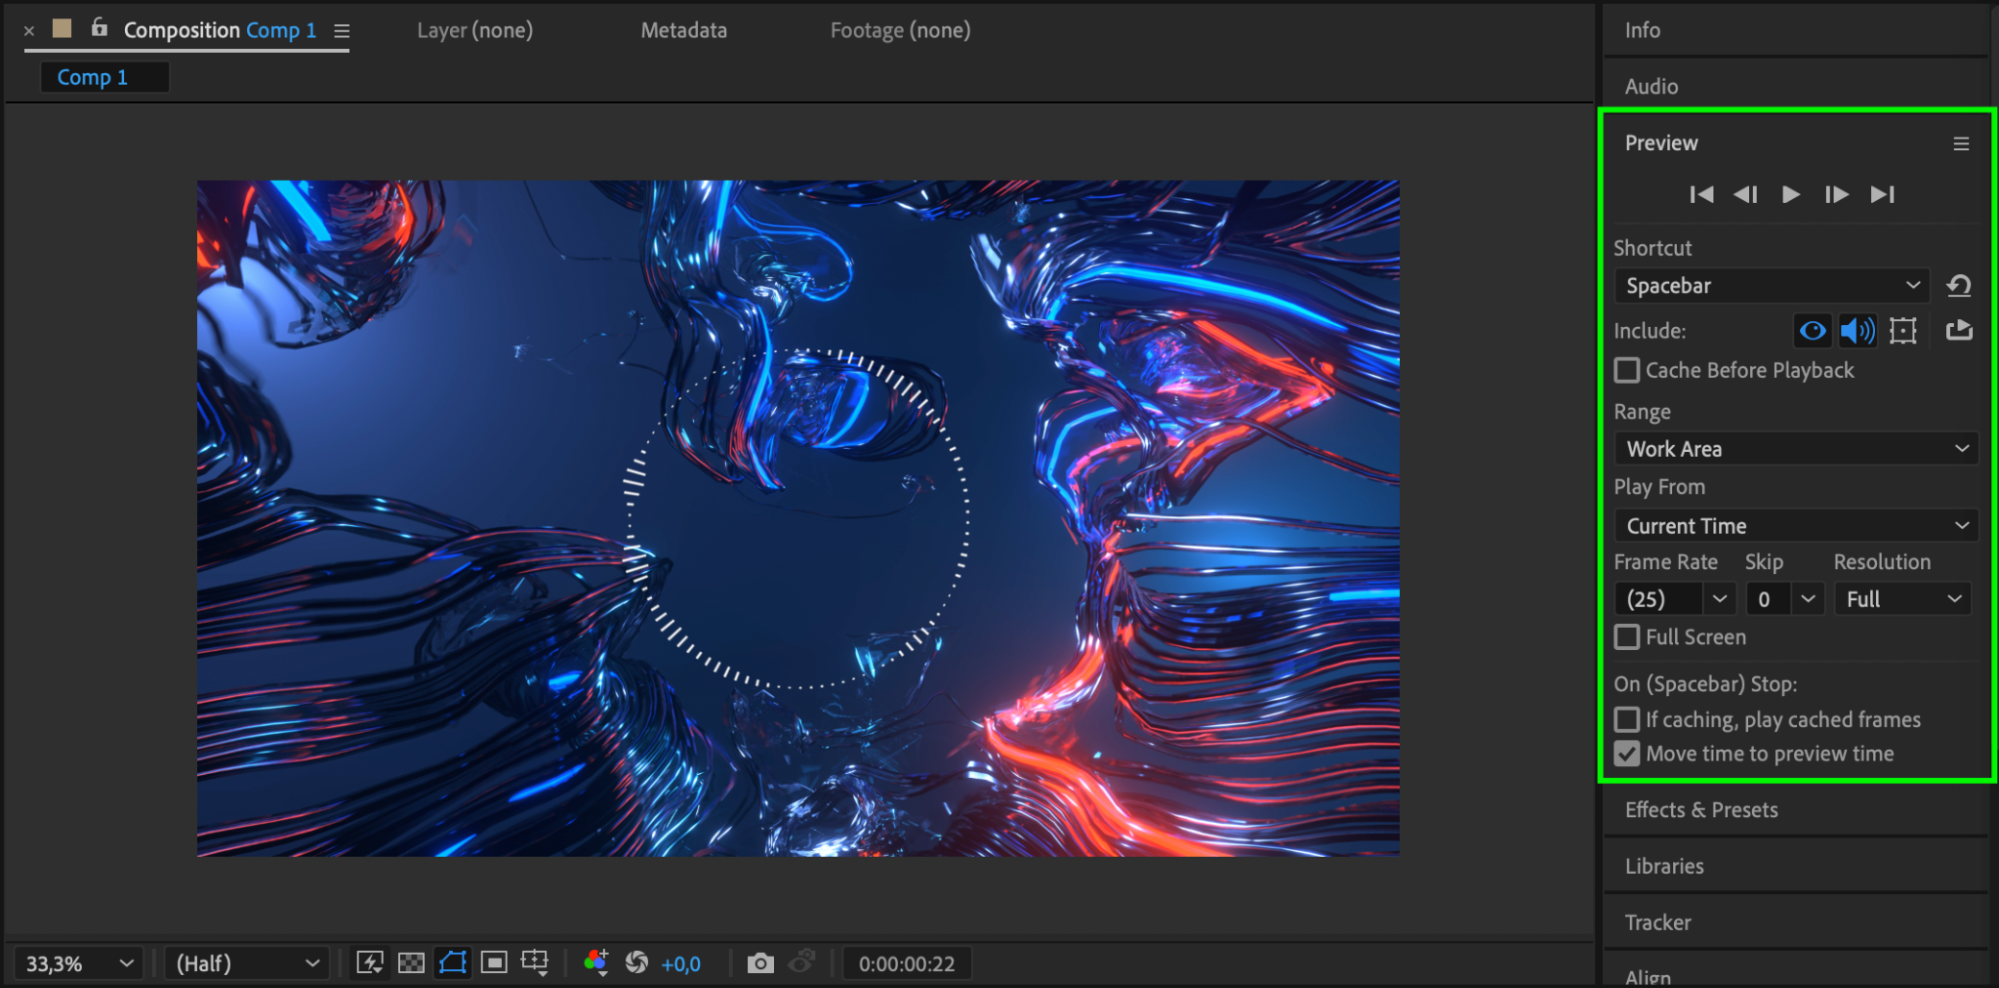
Task: Step to next frame in Preview
Action: (x=1836, y=194)
